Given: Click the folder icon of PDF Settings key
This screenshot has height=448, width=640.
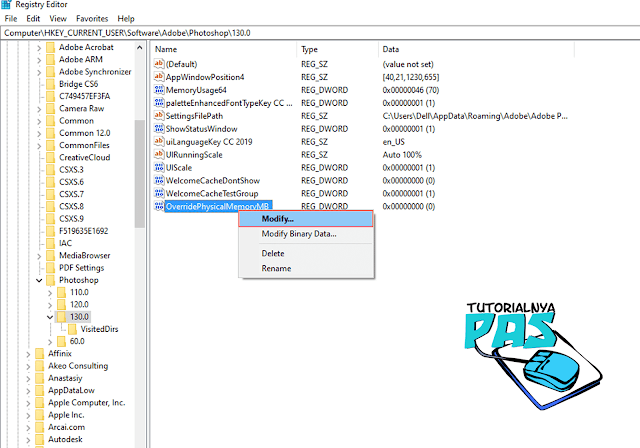Looking at the screenshot, I should 51,268.
